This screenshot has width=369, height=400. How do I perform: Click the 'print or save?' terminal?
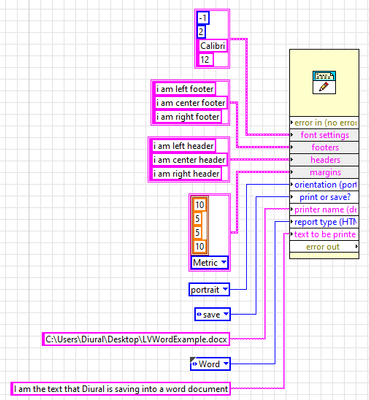pos(324,197)
